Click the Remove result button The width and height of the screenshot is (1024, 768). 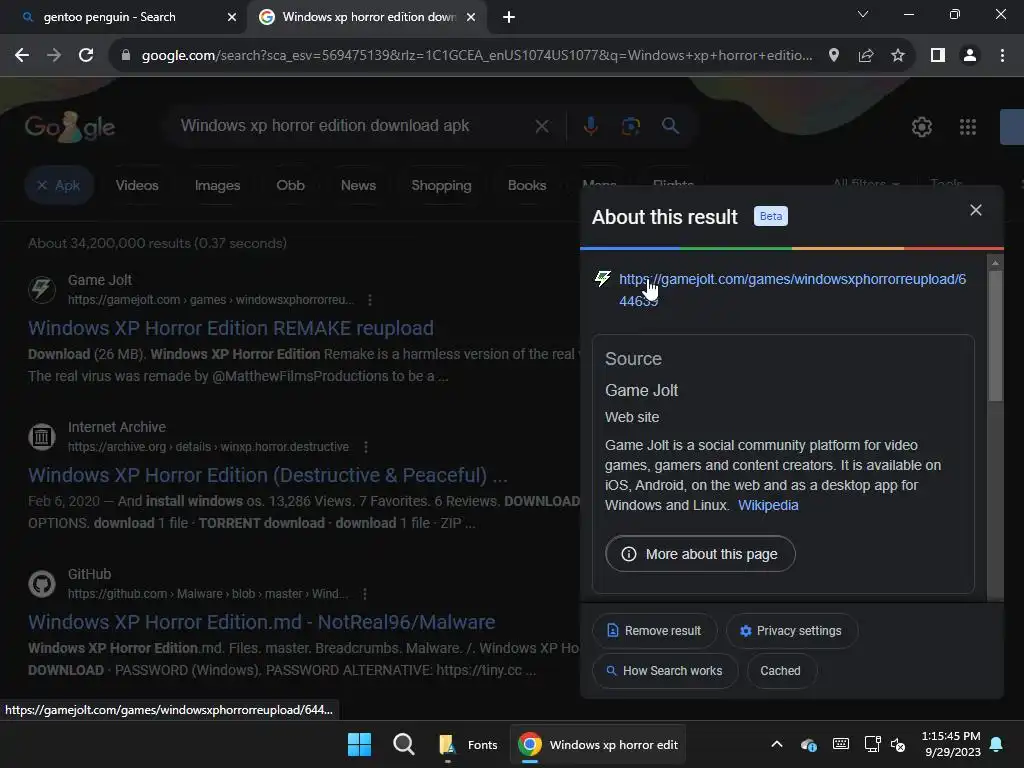coord(654,631)
